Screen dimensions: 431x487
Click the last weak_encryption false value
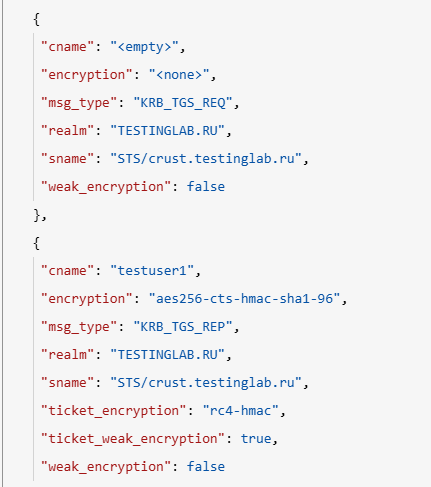(x=206, y=467)
